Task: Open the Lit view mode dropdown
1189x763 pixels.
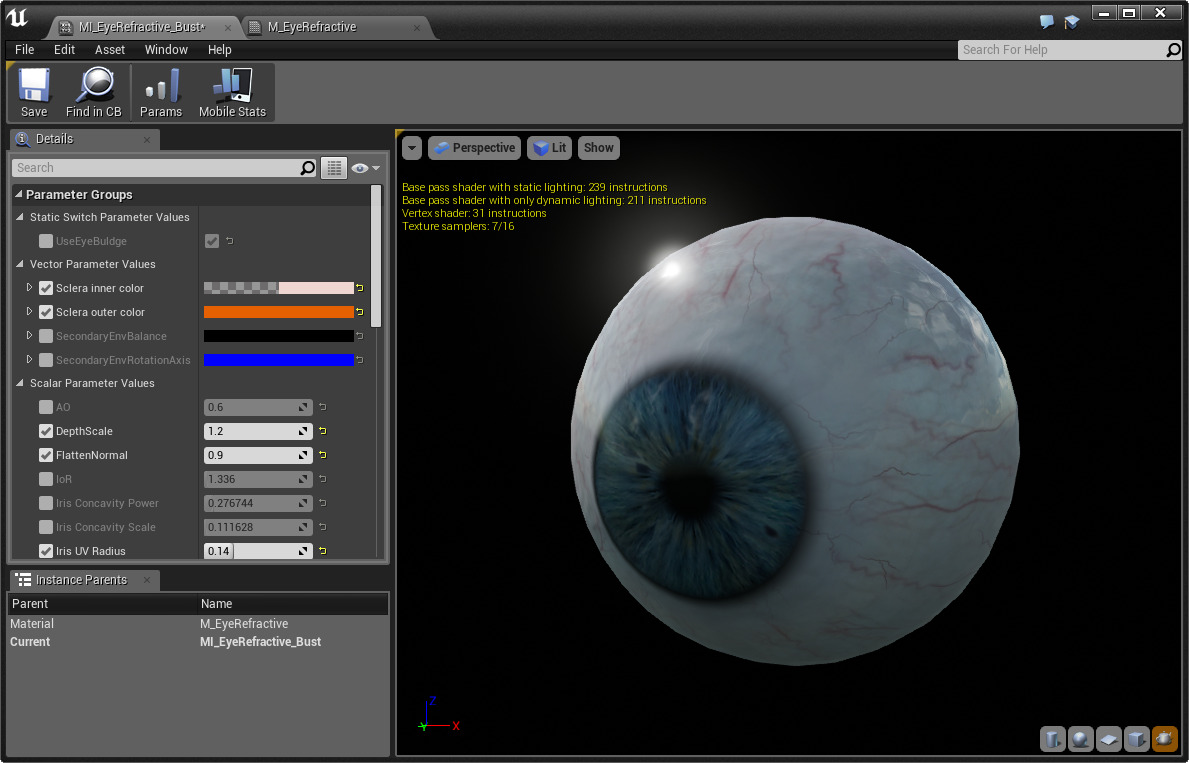Action: (549, 147)
